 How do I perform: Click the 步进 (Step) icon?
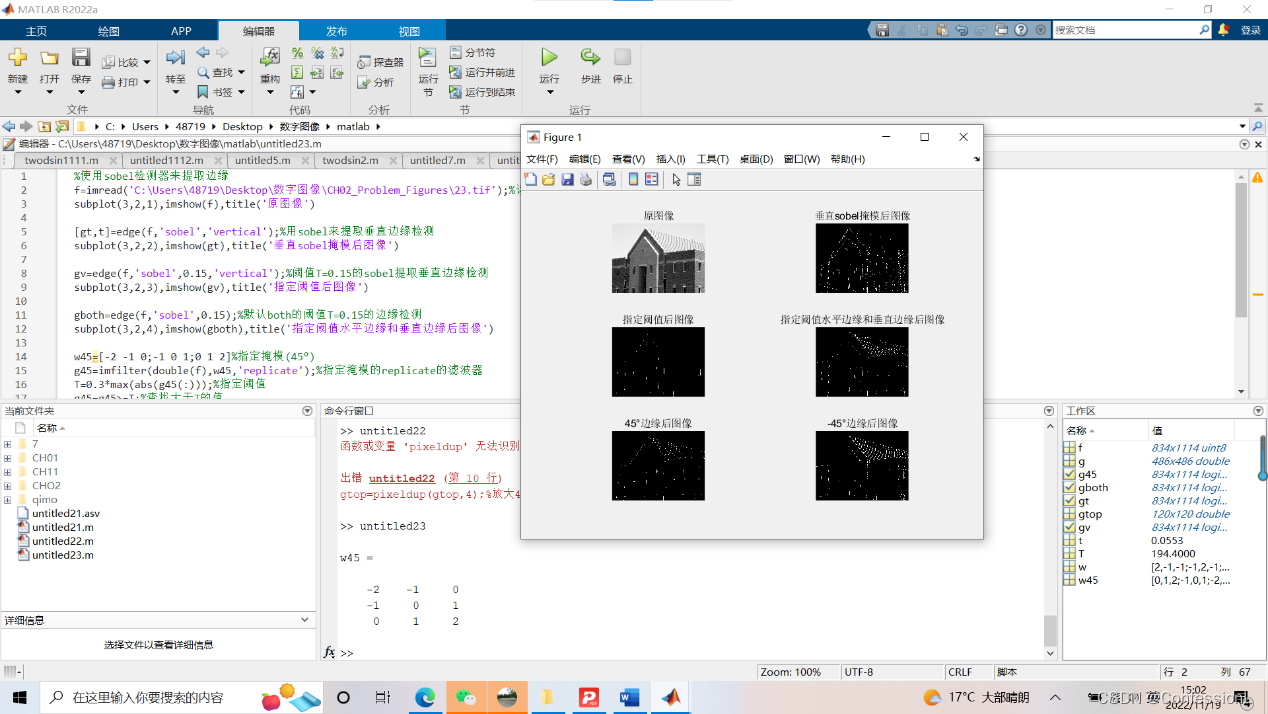click(591, 57)
